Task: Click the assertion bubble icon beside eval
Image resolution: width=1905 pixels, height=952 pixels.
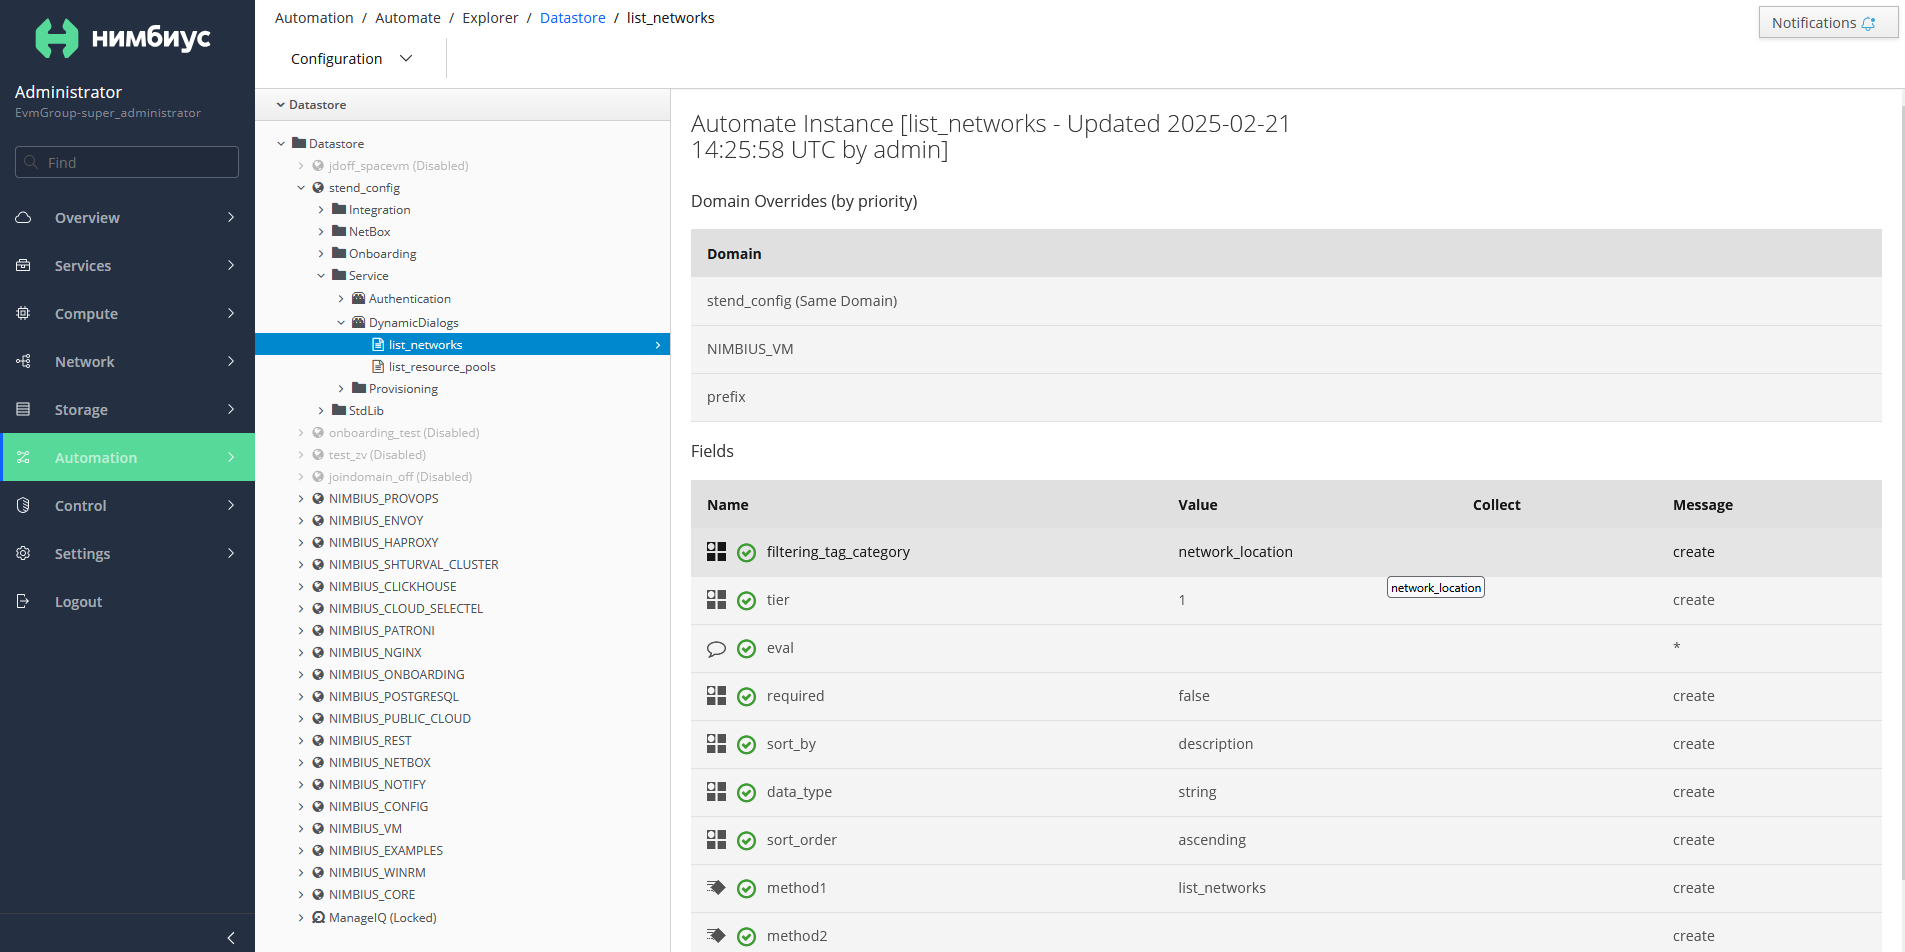Action: pos(716,648)
